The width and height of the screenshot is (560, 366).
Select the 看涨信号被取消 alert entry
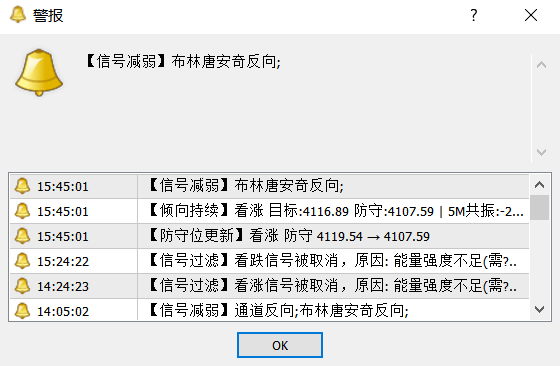point(333,286)
